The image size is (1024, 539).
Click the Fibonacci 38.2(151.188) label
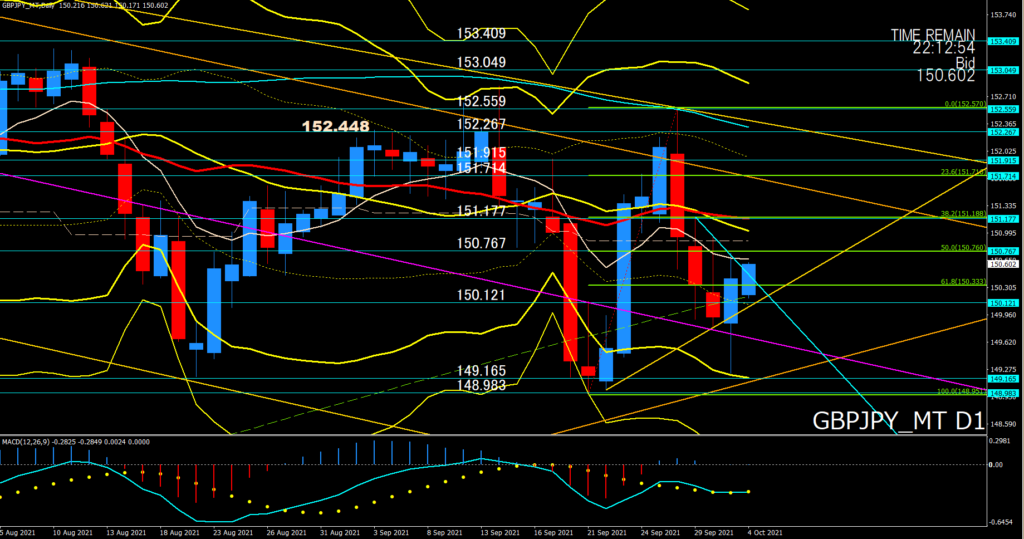pos(963,214)
